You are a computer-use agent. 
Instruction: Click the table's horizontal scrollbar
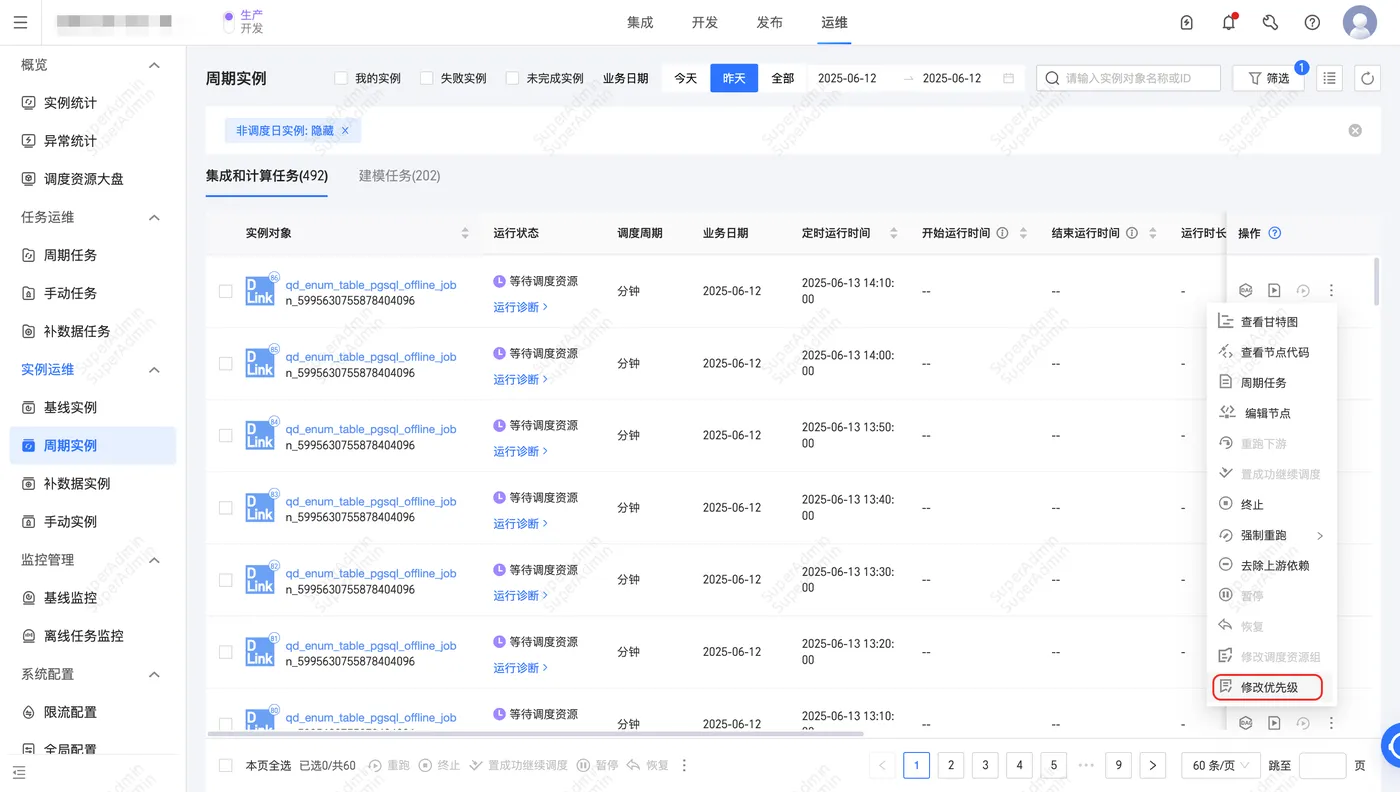(x=535, y=734)
